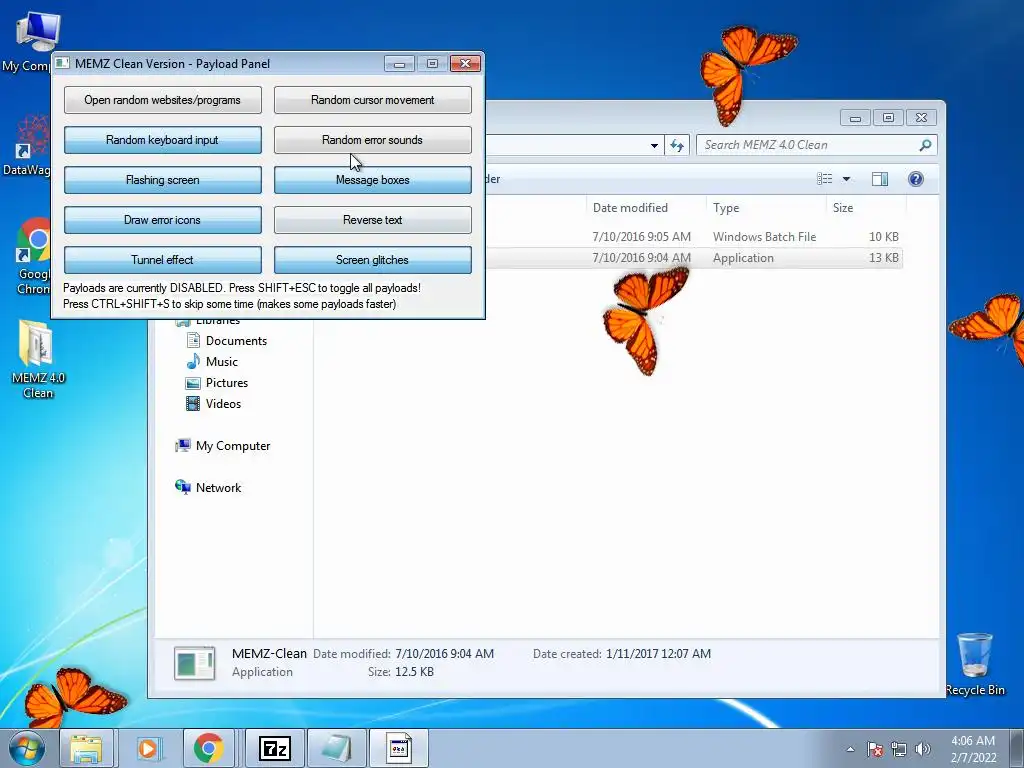The width and height of the screenshot is (1024, 768).
Task: Toggle the Message boxes payload
Action: point(372,180)
